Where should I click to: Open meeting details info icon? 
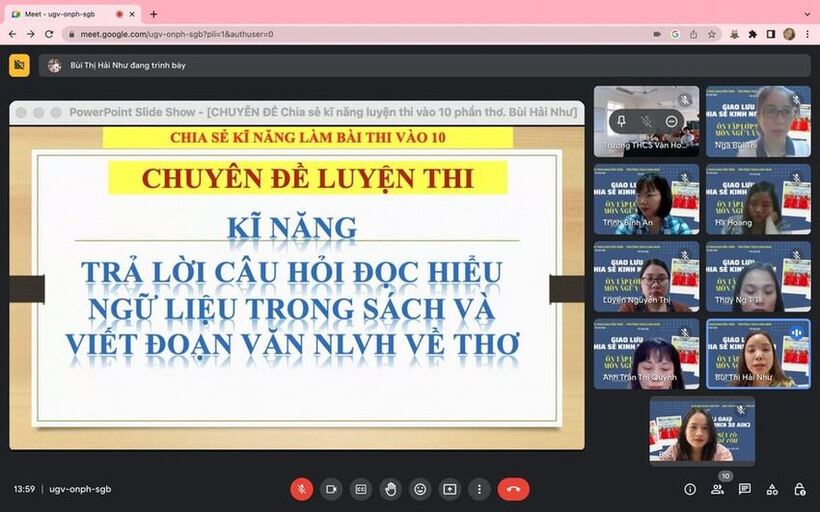tap(690, 489)
